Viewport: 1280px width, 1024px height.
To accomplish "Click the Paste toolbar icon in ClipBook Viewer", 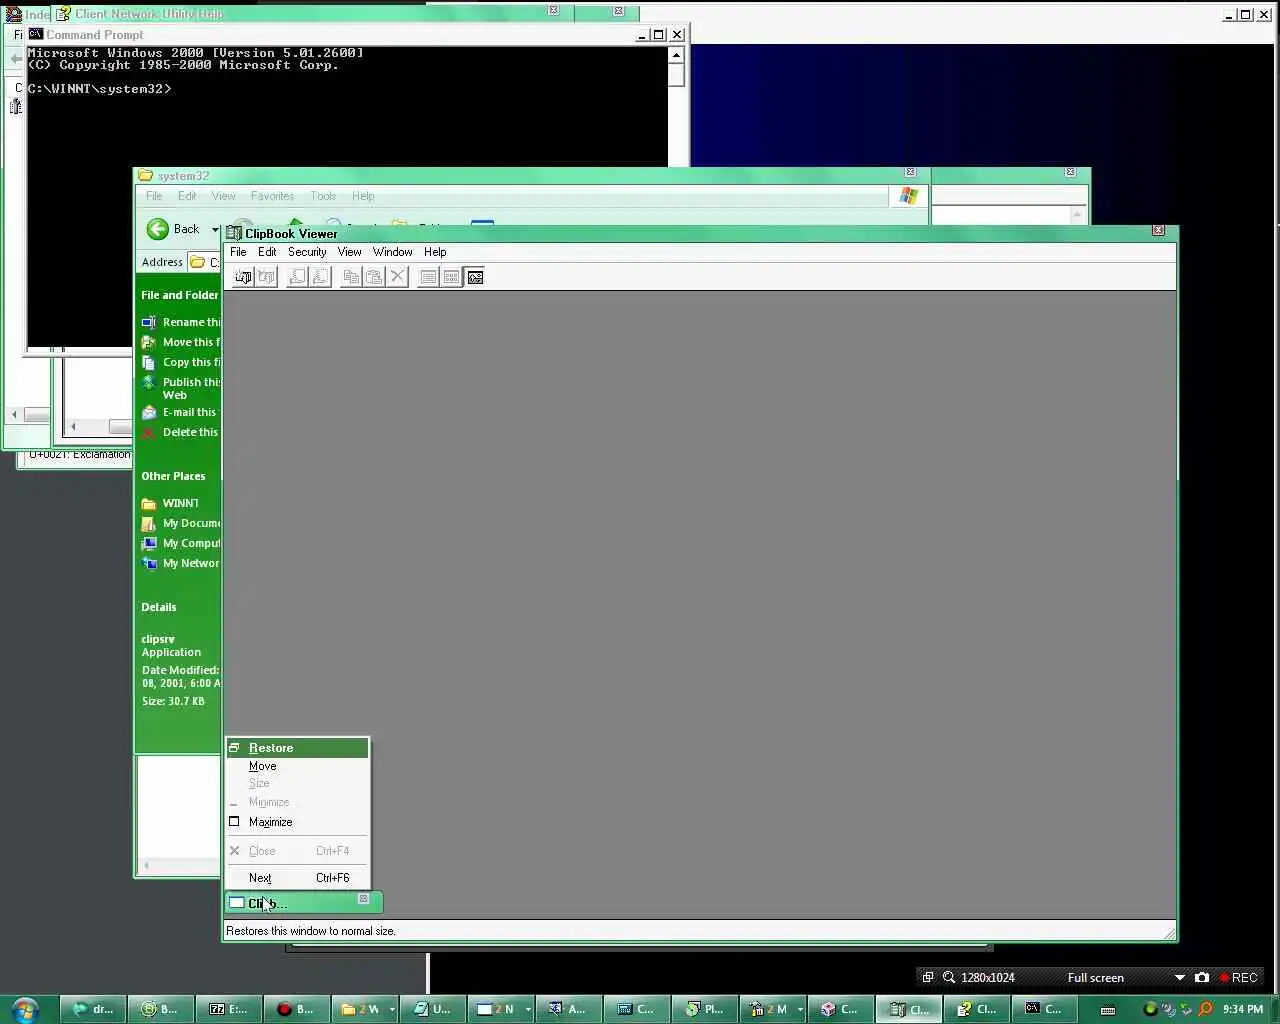I will 374,277.
